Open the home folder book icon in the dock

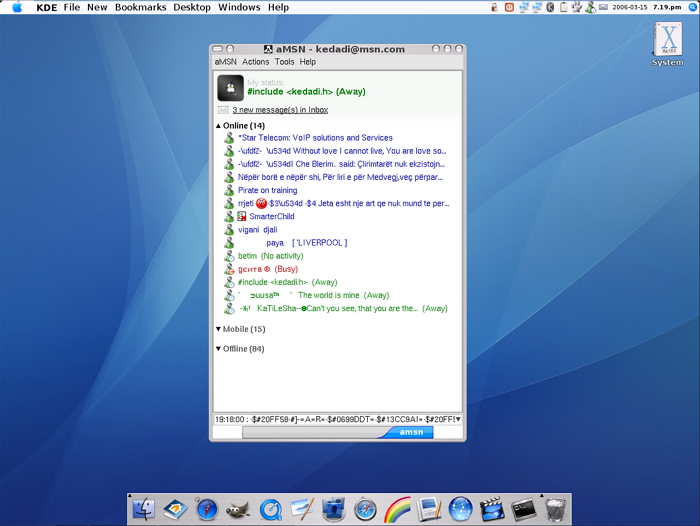tap(175, 509)
